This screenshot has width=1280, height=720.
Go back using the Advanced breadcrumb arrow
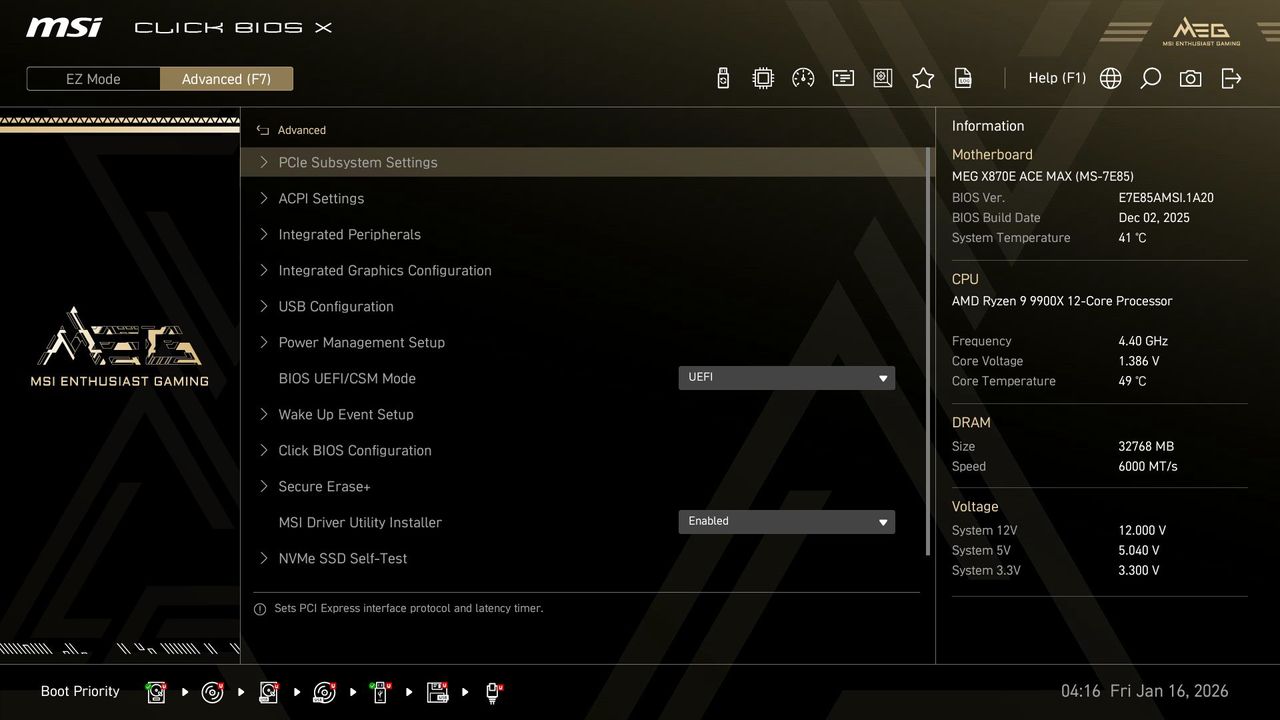click(x=263, y=130)
